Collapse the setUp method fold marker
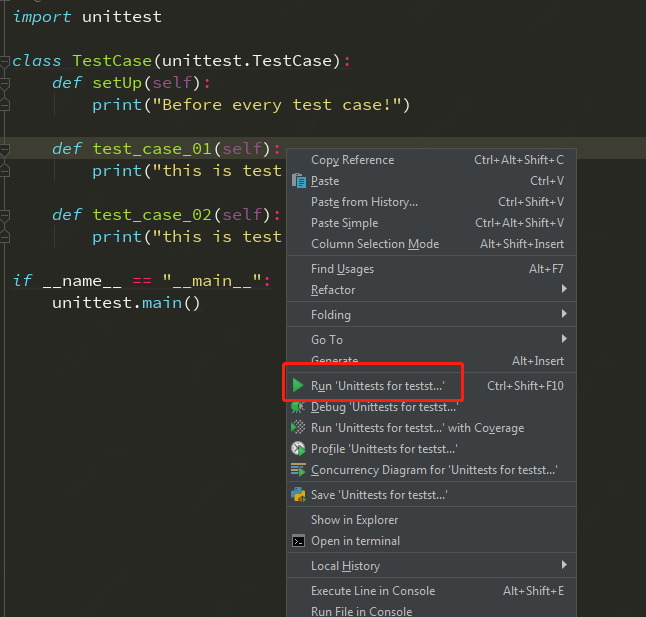Image resolution: width=646 pixels, height=617 pixels. pos(5,84)
